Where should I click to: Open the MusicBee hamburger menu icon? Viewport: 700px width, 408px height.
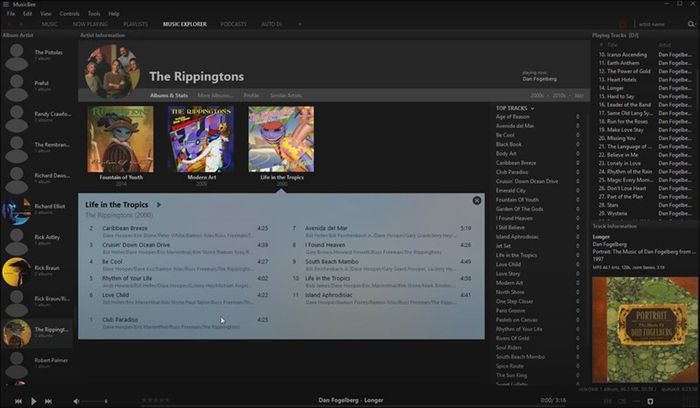[6, 4]
